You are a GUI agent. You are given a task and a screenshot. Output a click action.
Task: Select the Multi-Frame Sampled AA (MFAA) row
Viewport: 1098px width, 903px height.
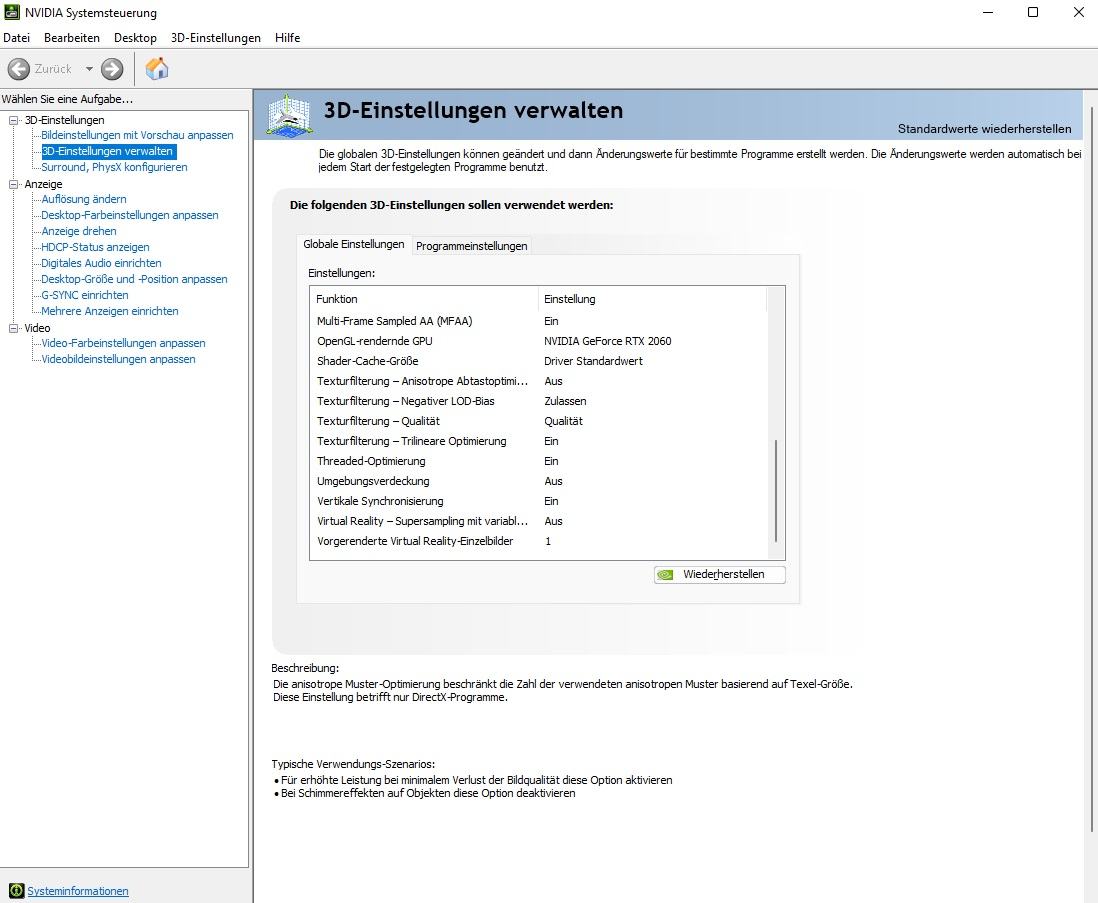coord(539,321)
